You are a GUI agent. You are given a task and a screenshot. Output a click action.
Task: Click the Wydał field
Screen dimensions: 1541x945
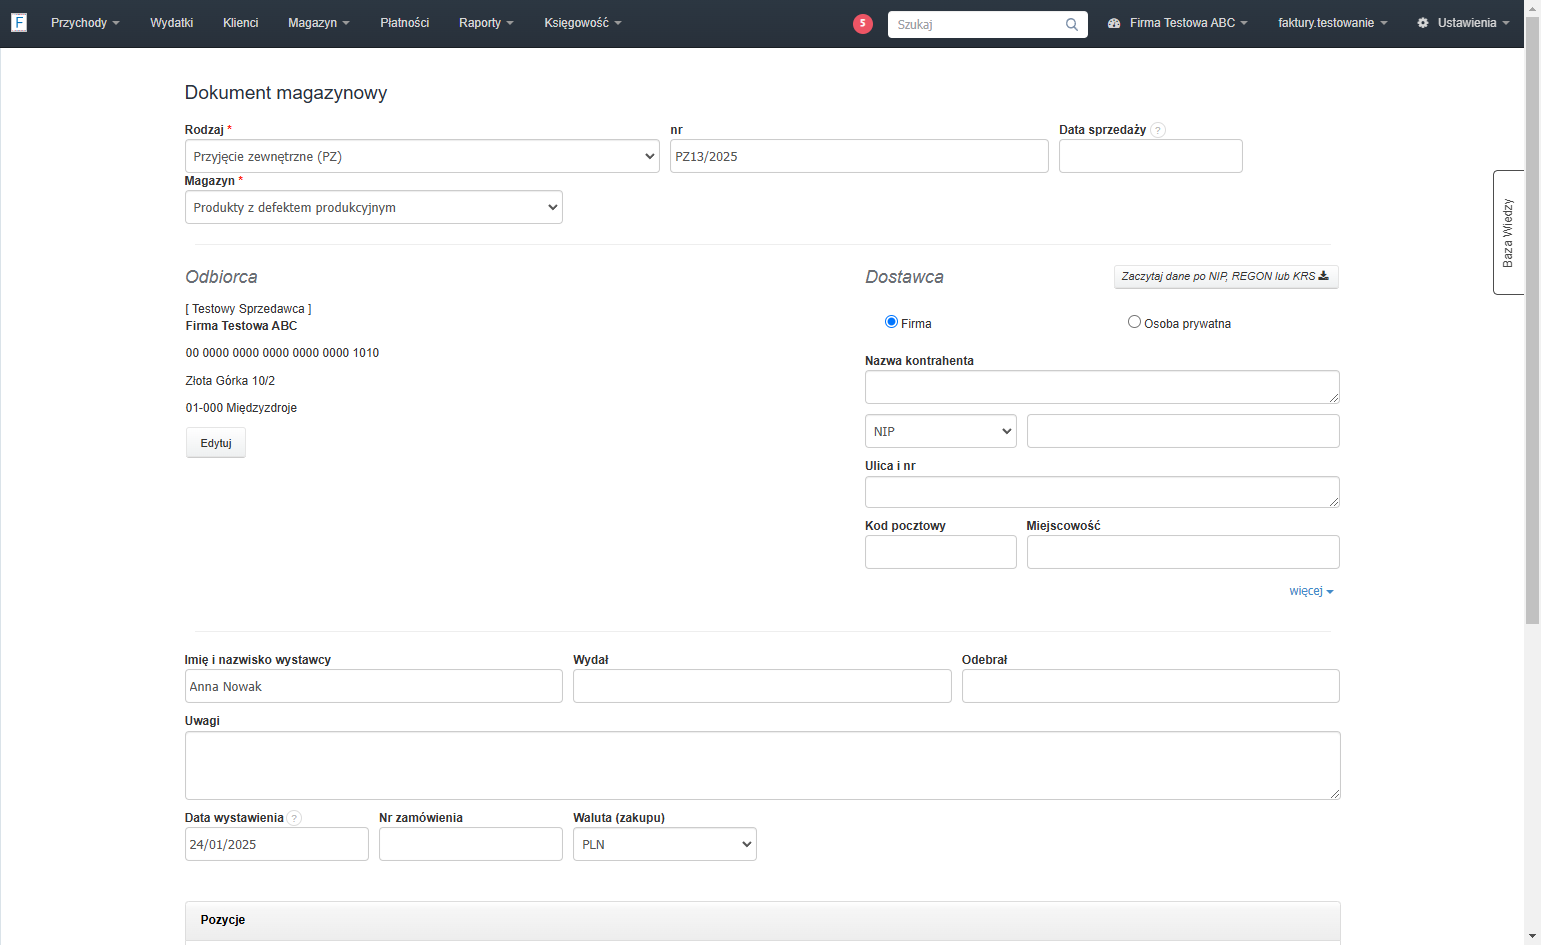click(x=762, y=686)
